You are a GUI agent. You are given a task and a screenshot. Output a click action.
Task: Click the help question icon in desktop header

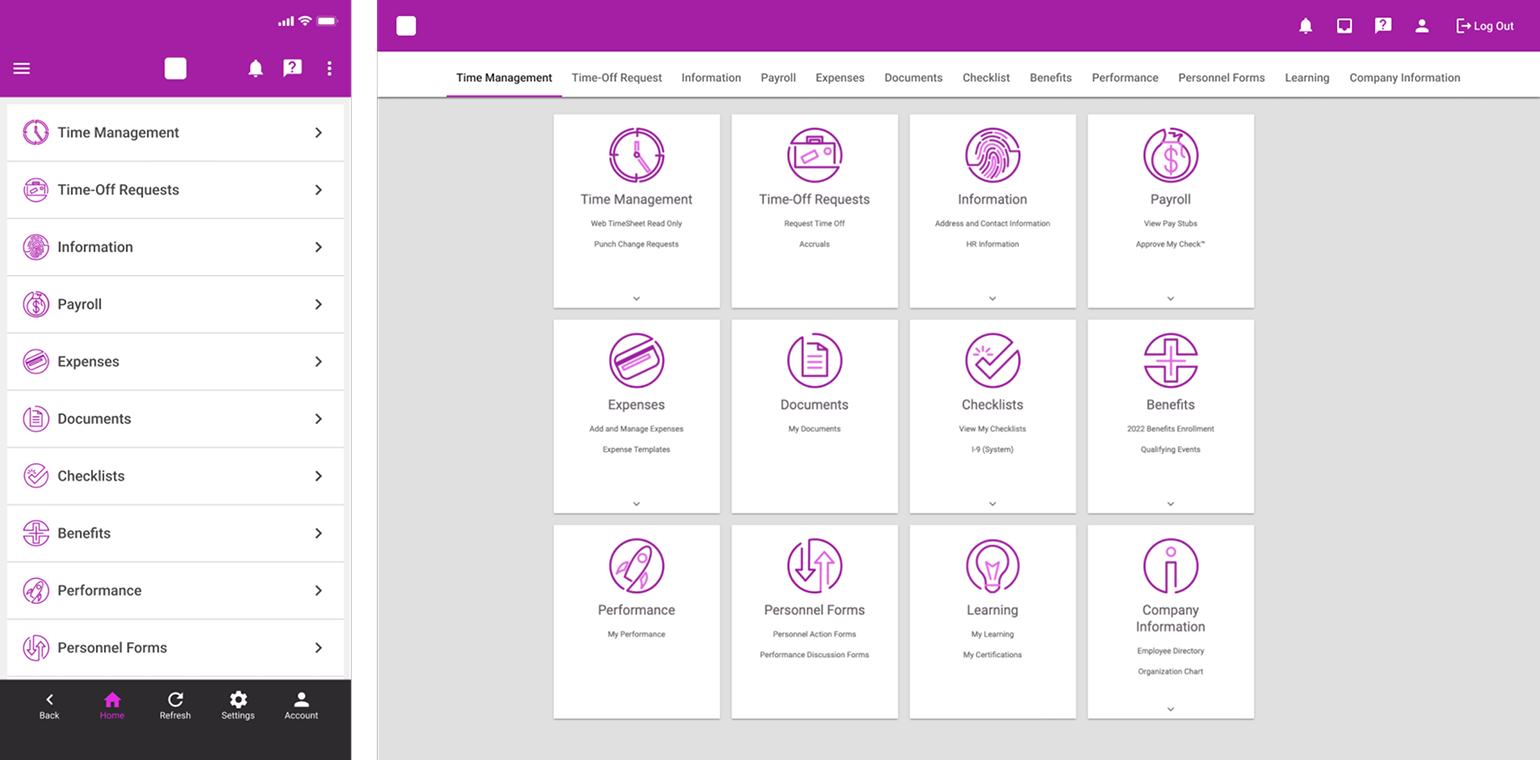point(1383,26)
